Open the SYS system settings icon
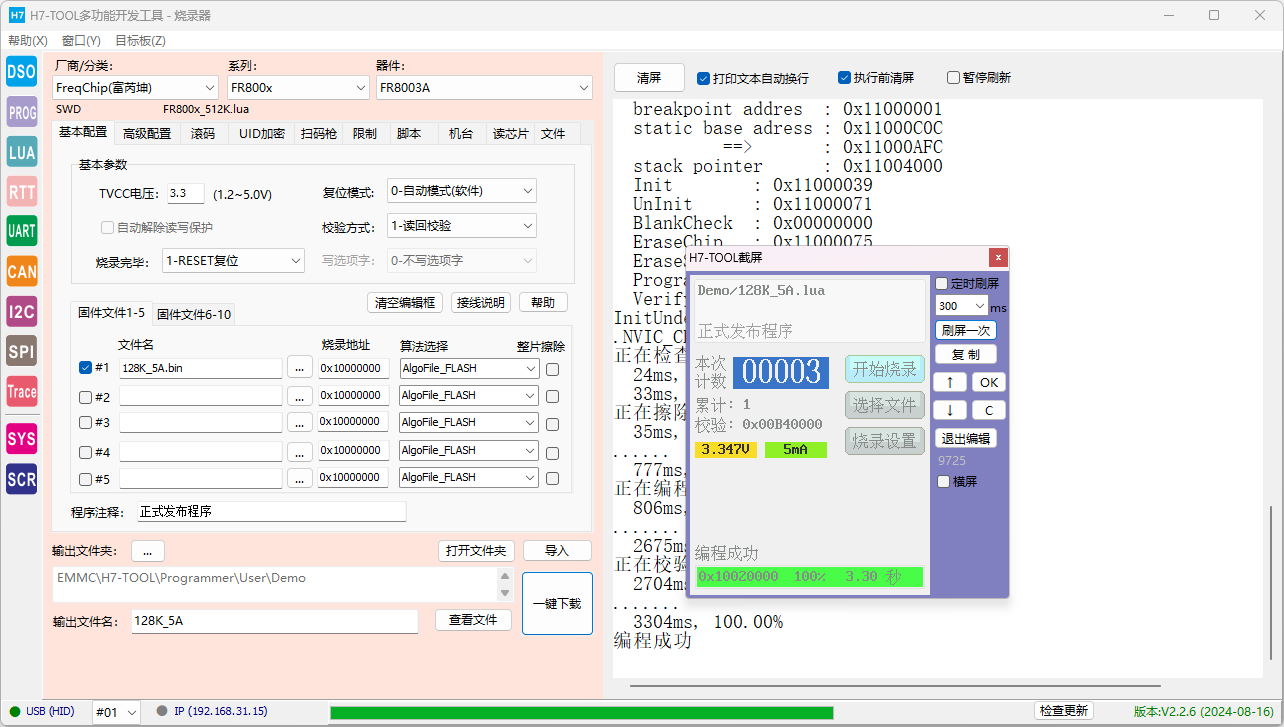The image size is (1284, 727). (x=22, y=439)
